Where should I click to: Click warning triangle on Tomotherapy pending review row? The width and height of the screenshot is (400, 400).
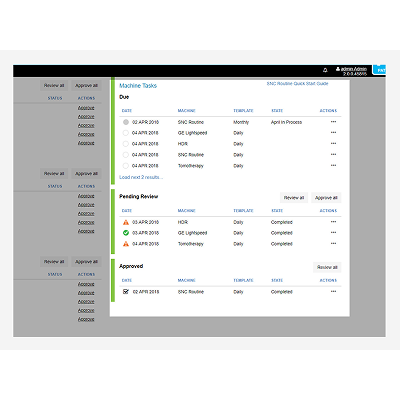point(126,244)
